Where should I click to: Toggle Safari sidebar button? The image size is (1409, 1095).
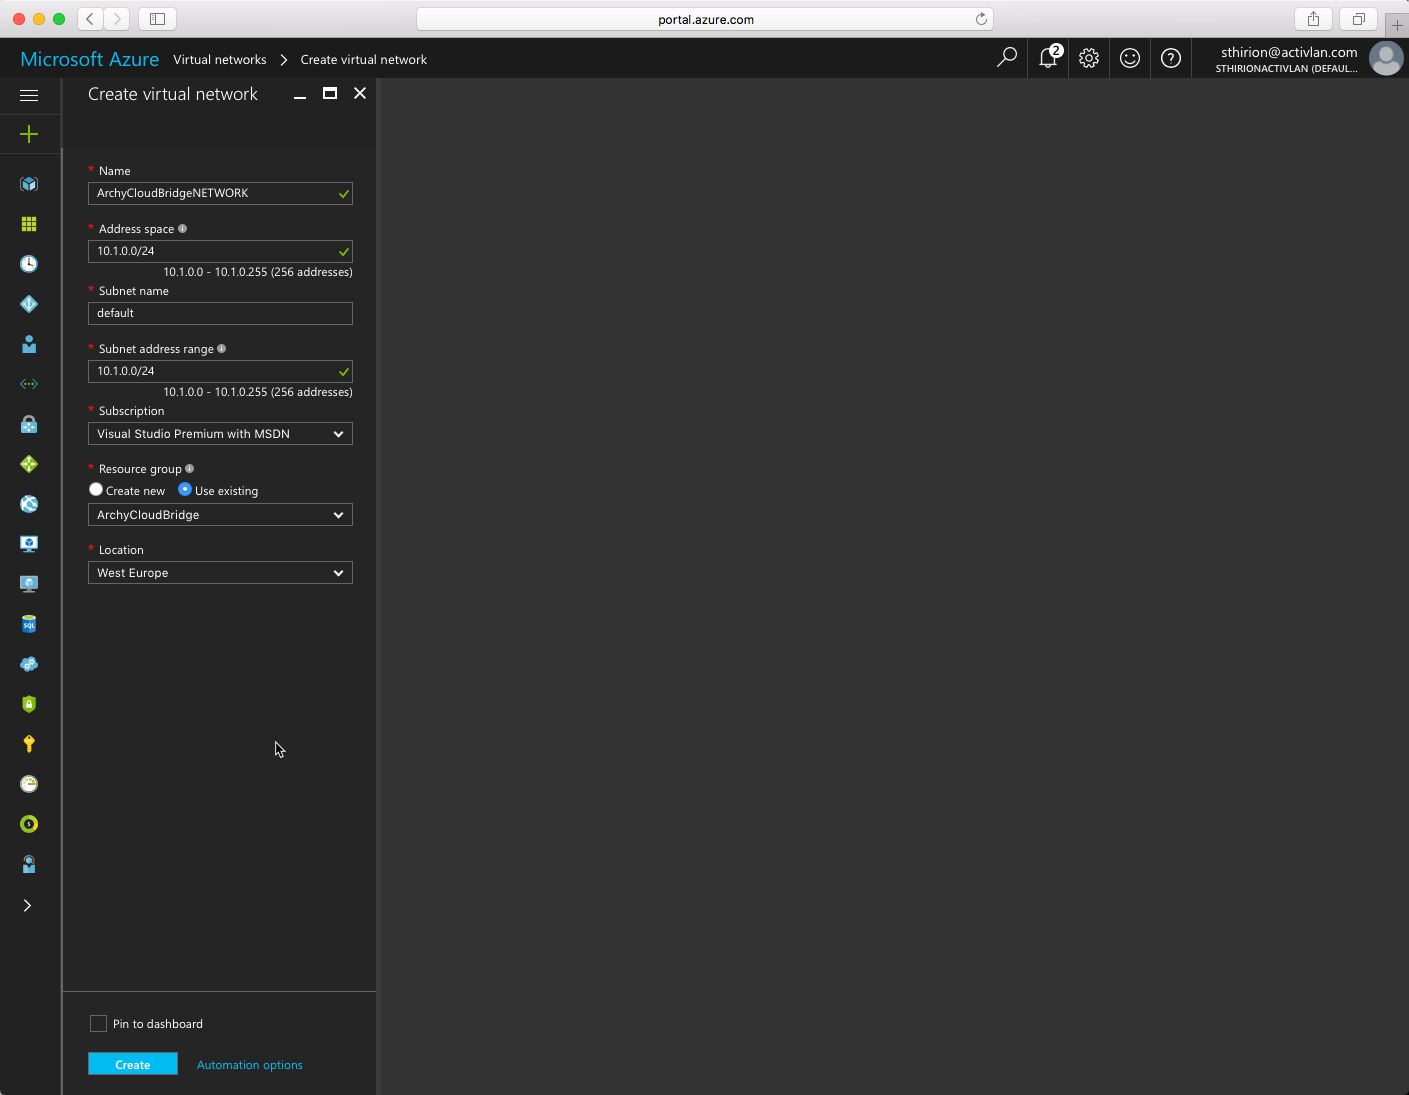click(157, 18)
